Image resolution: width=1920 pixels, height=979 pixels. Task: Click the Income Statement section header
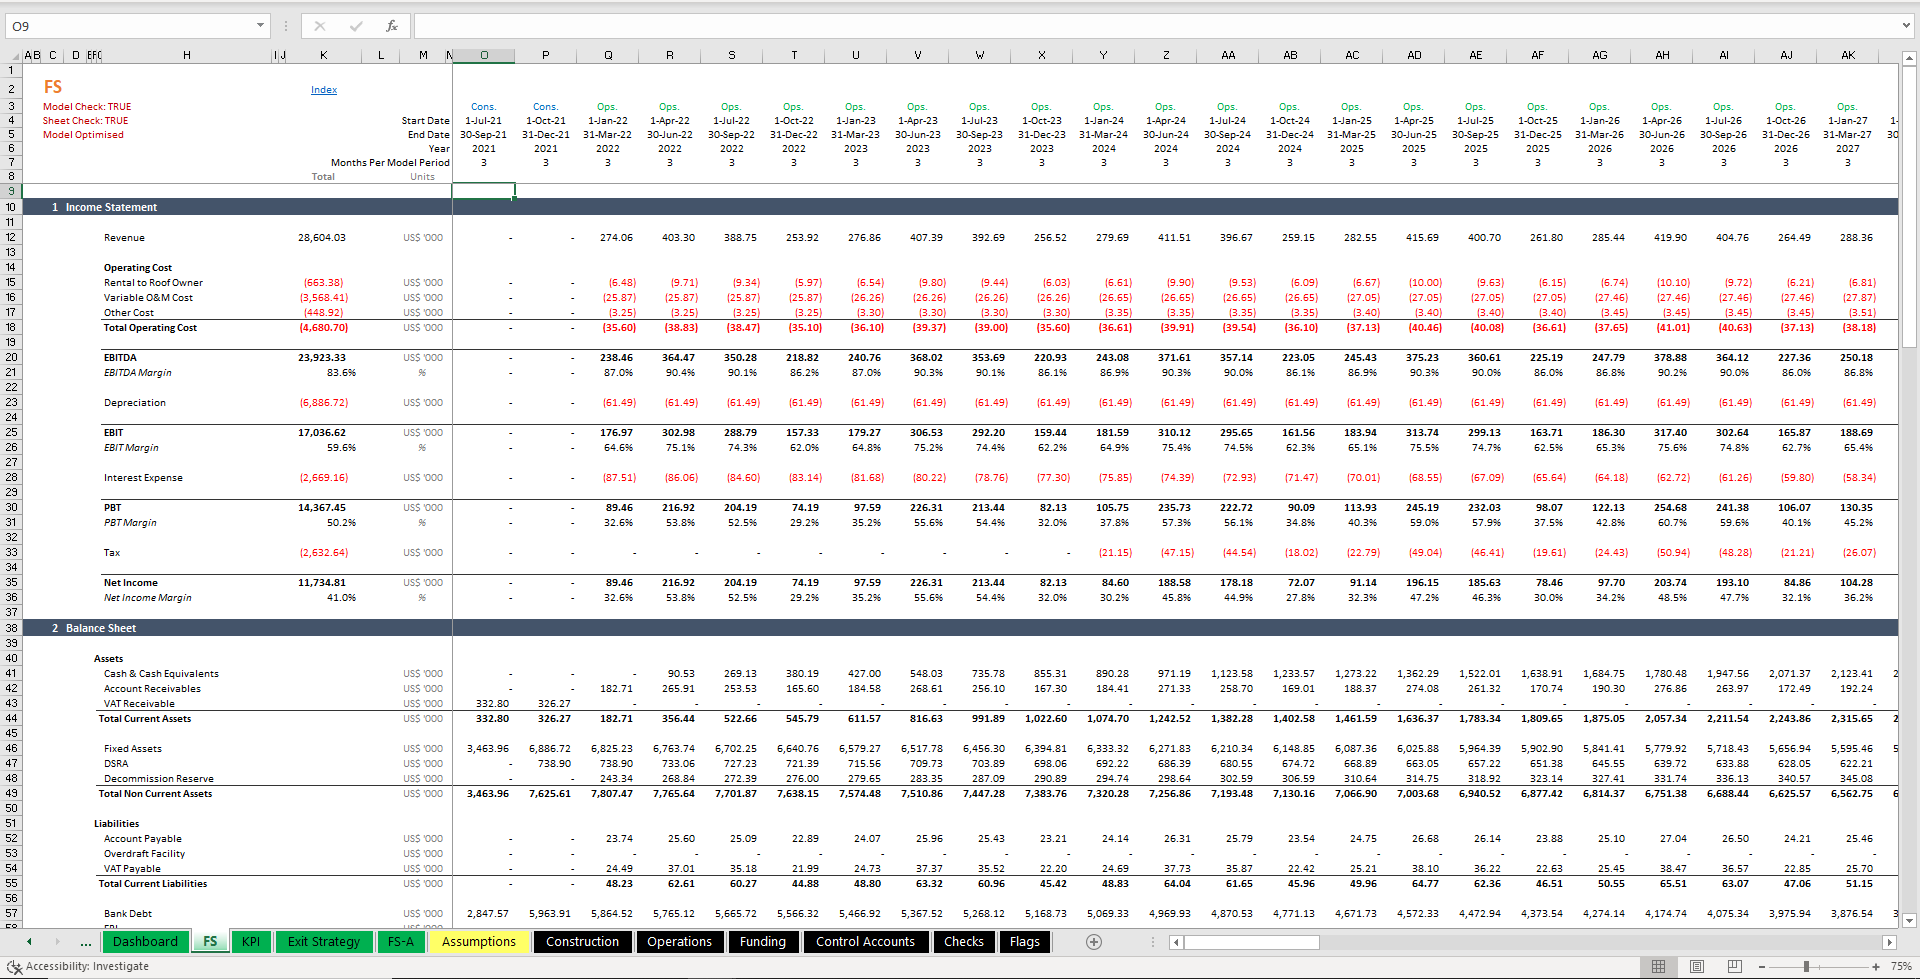click(111, 208)
